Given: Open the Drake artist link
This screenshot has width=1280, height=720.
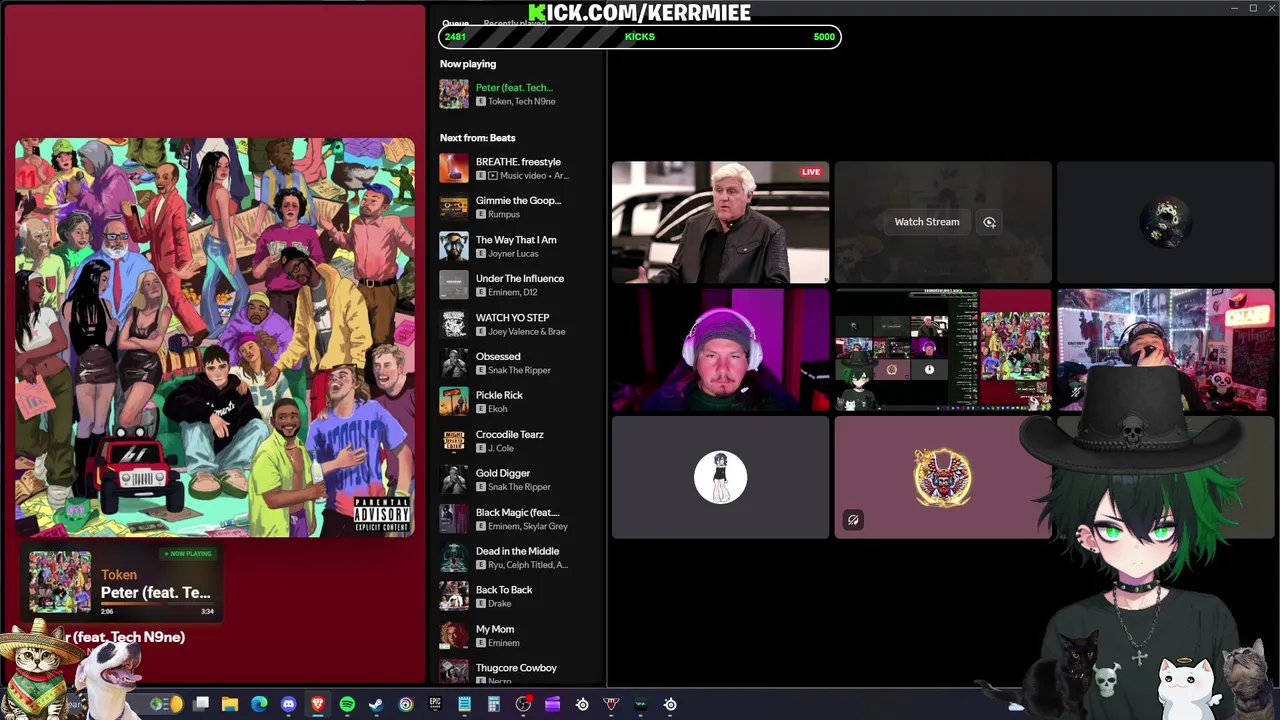Looking at the screenshot, I should point(500,604).
